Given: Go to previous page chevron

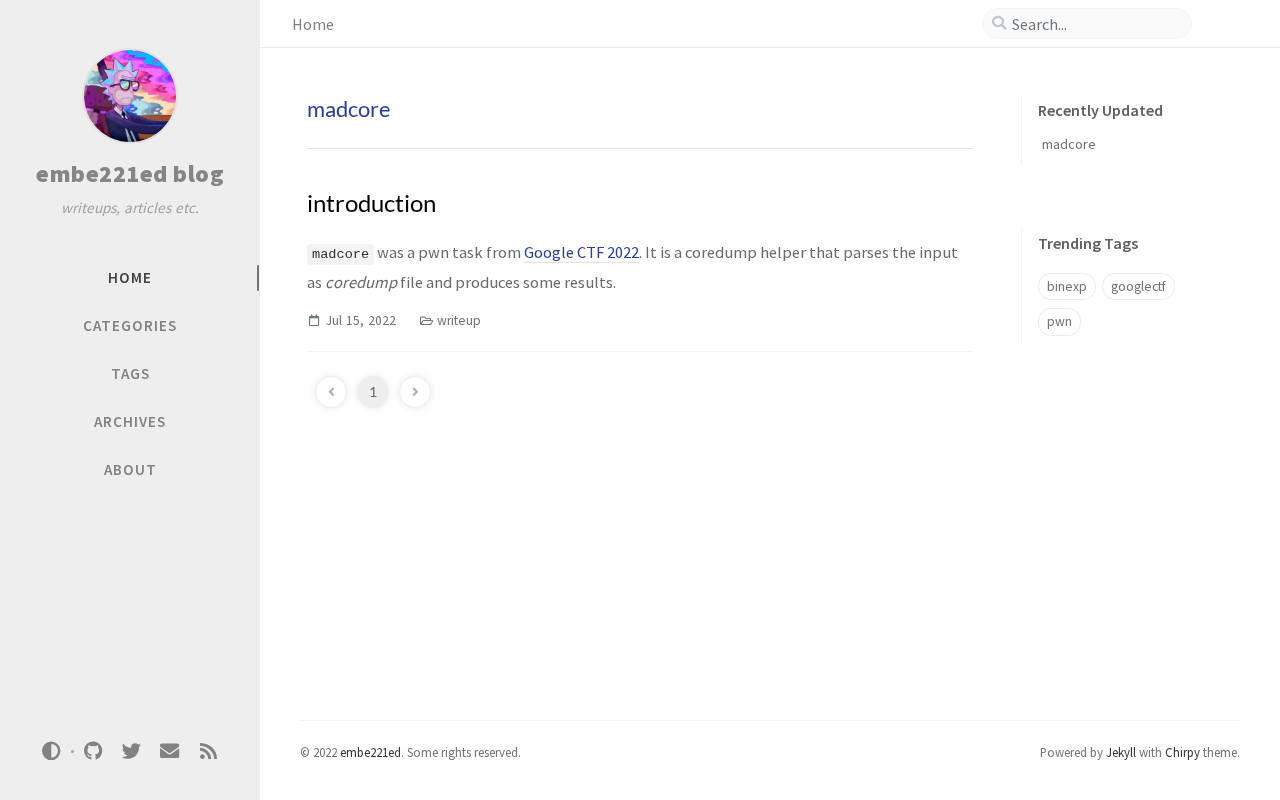Looking at the screenshot, I should pos(331,392).
